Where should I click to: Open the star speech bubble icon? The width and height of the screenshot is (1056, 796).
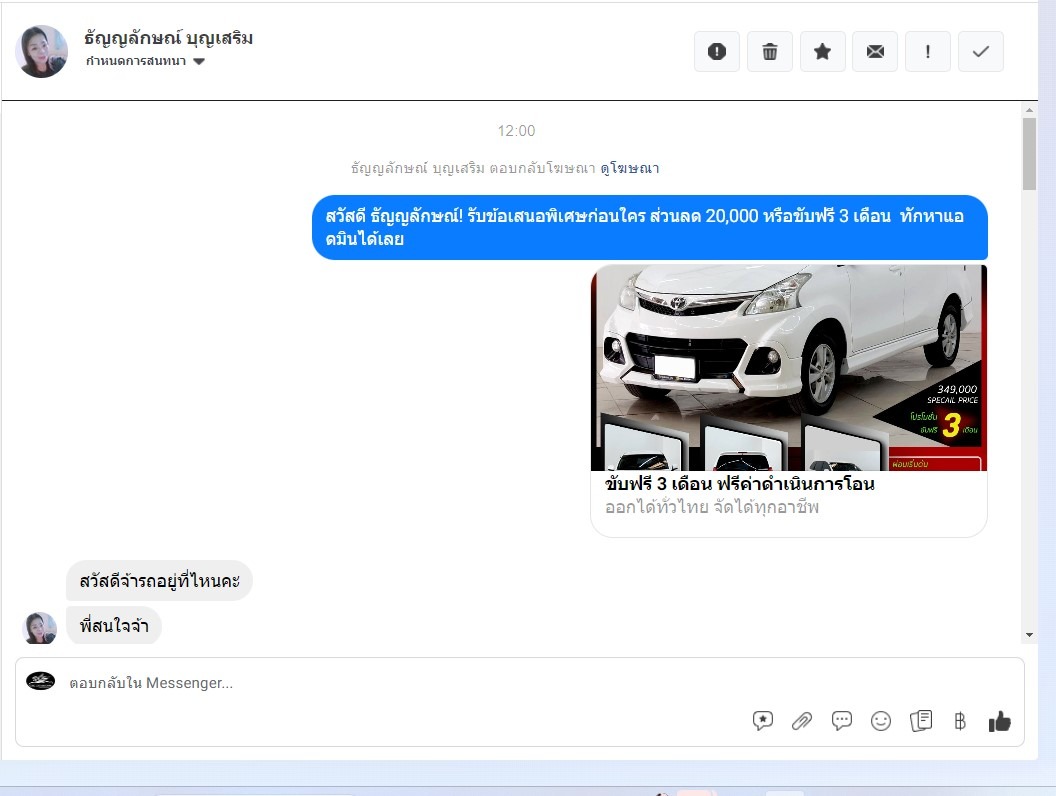pyautogui.click(x=763, y=721)
